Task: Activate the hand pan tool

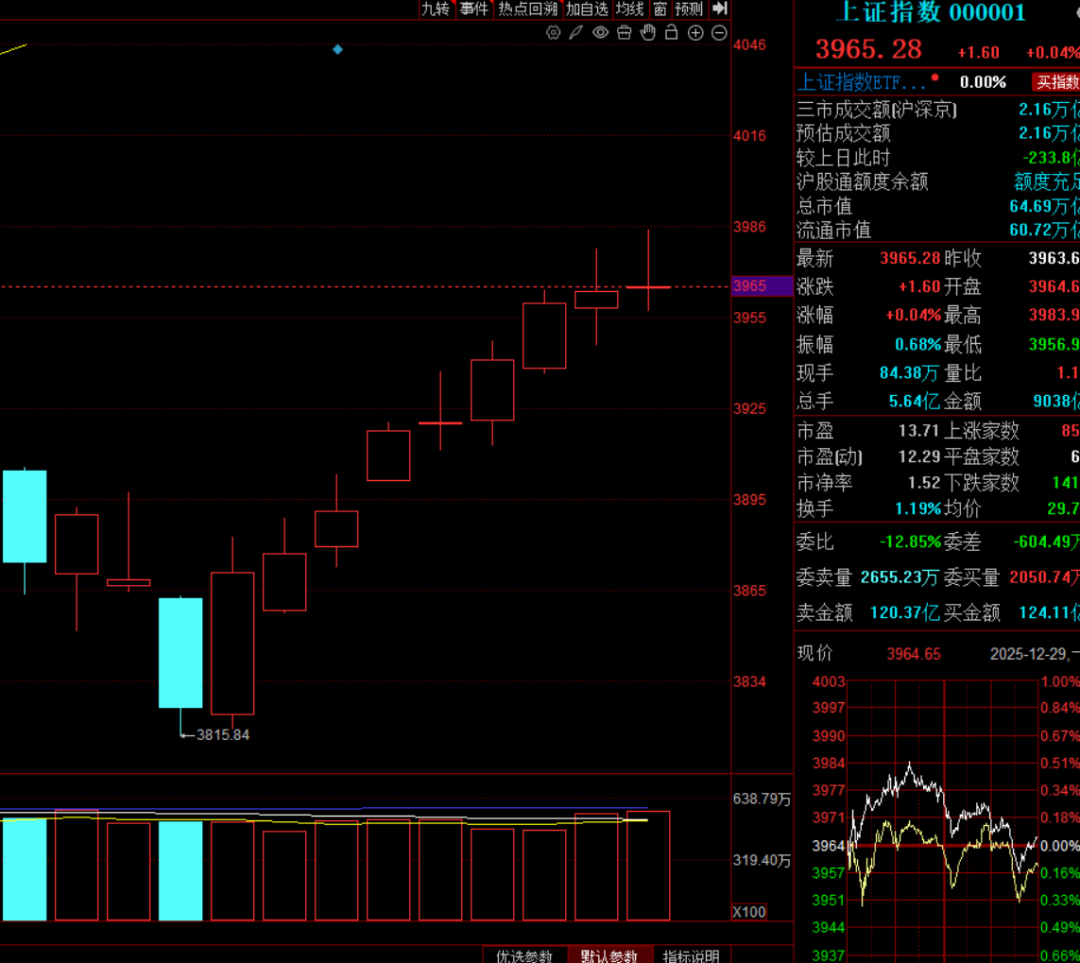Action: [x=648, y=33]
